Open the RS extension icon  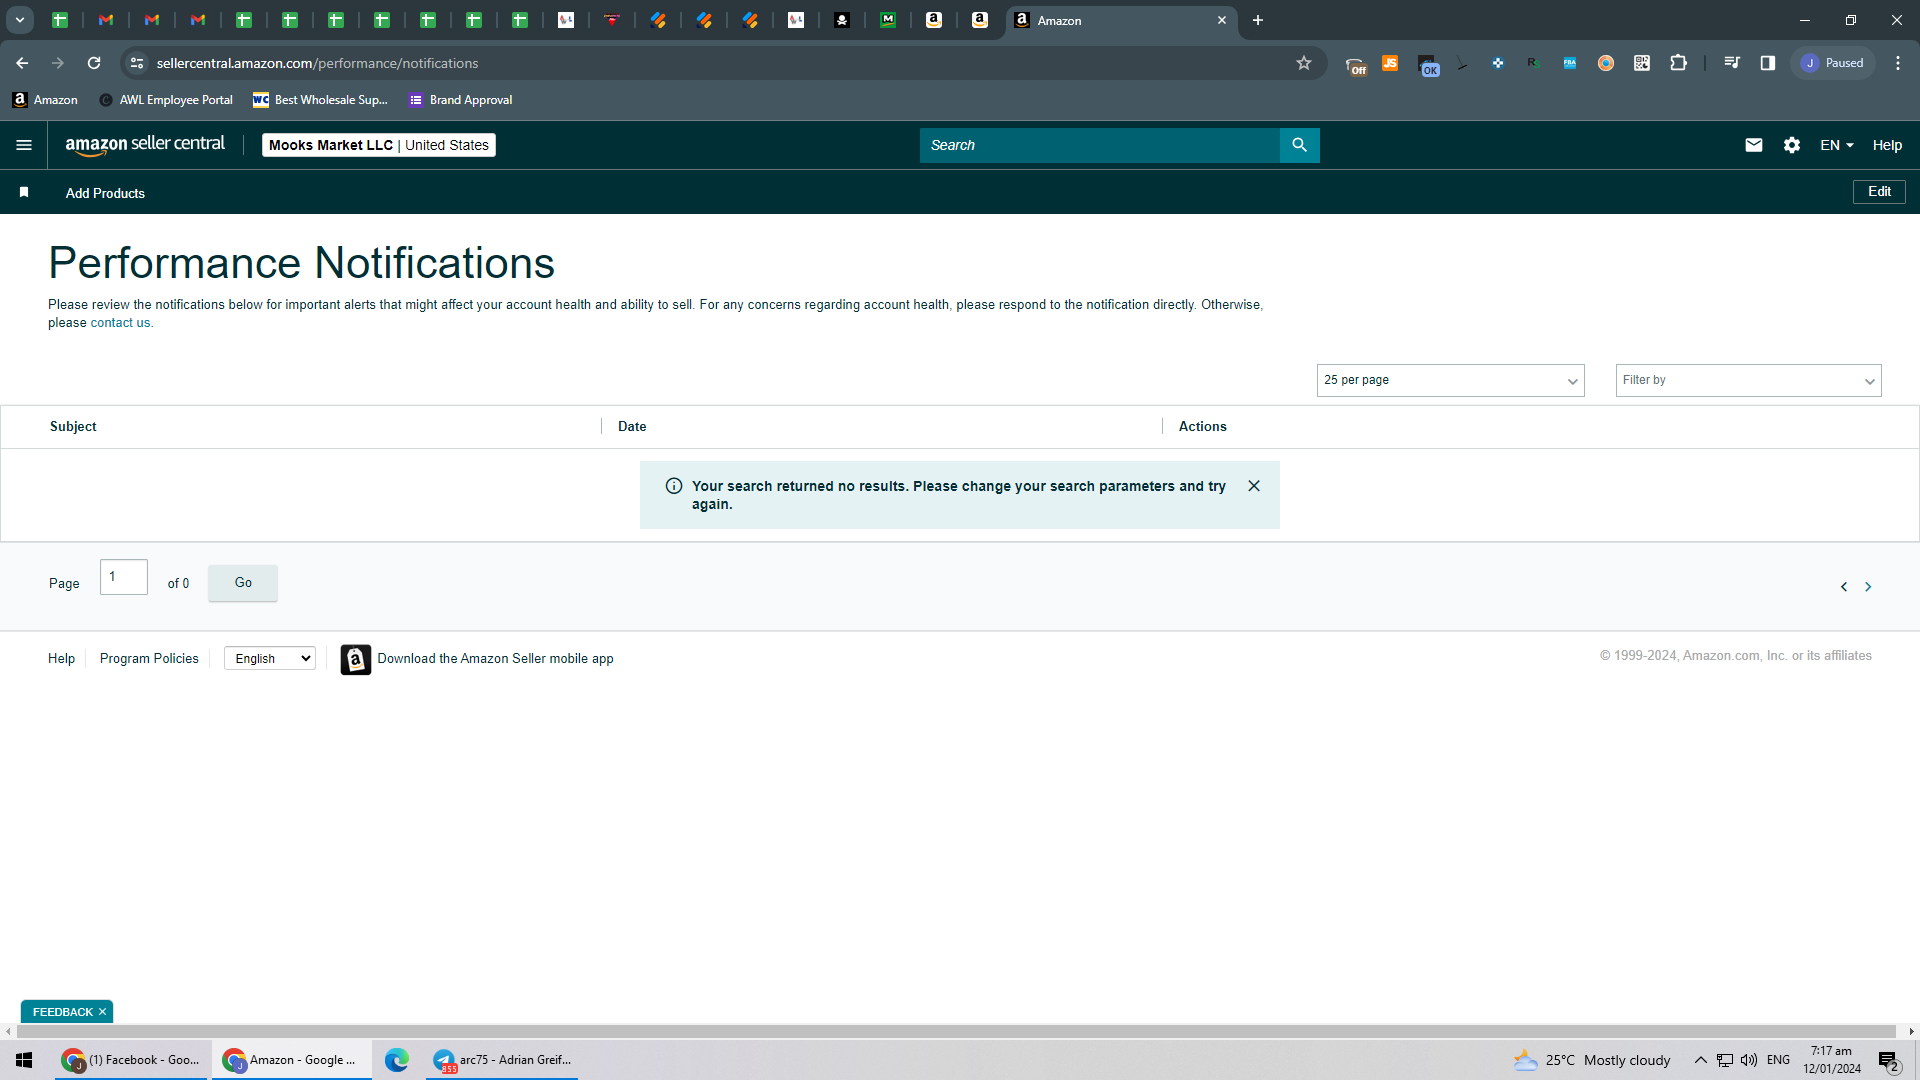1532,63
